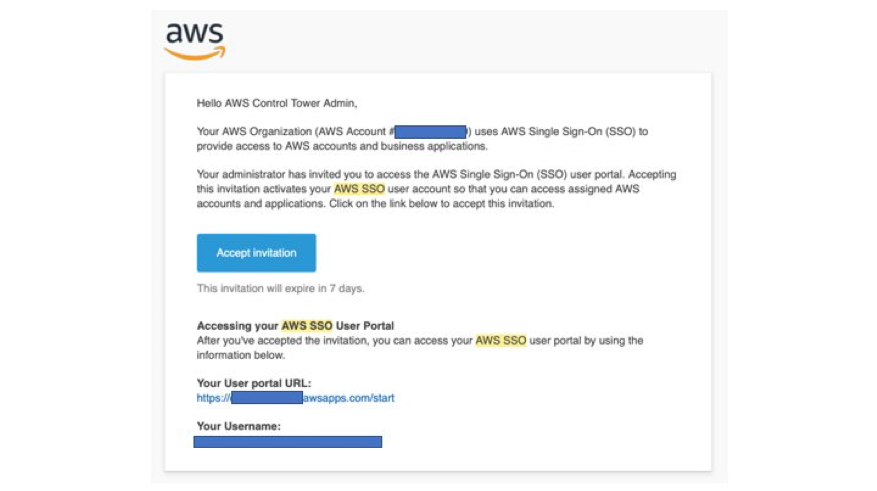
Task: Click the 'Accessing your AWS SSO User Portal' heading
Action: [295, 326]
